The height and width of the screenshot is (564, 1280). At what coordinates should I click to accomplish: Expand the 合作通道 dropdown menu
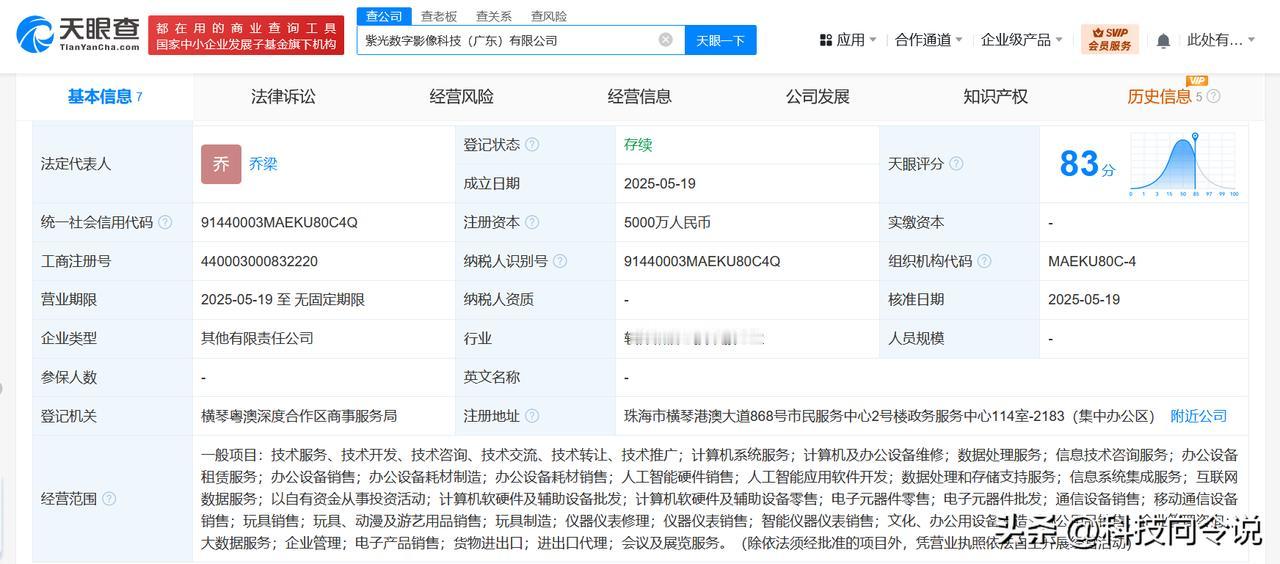929,40
